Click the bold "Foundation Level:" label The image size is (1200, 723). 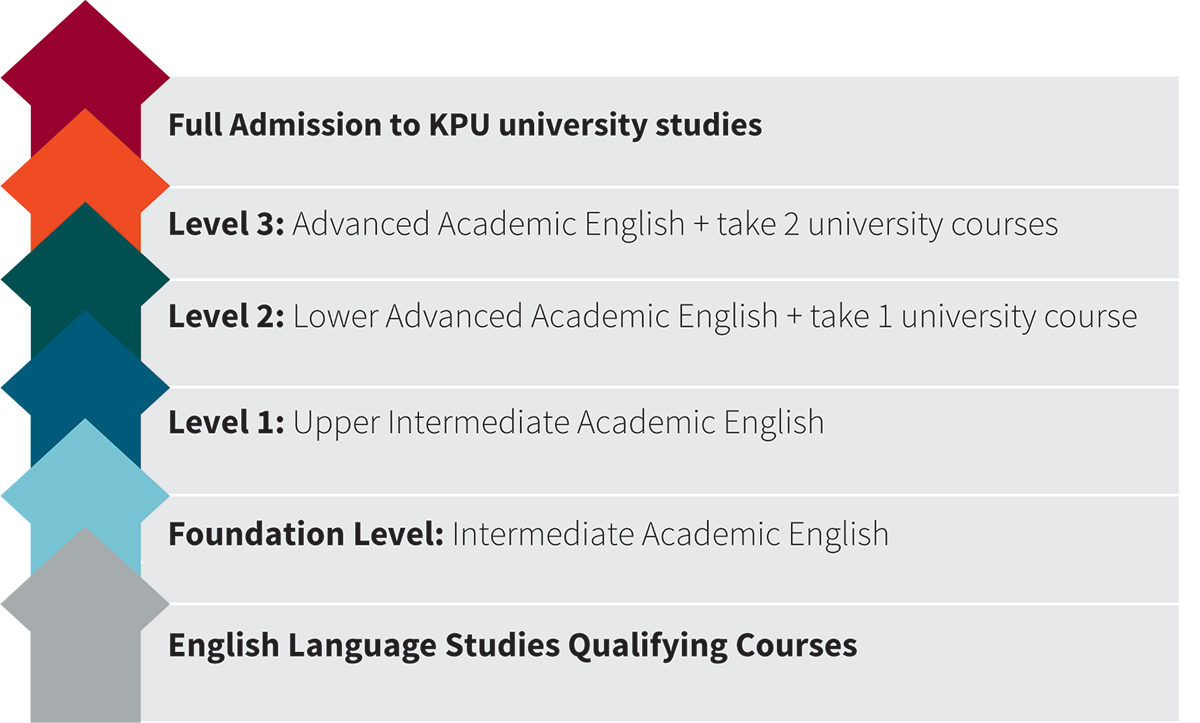click(x=306, y=534)
